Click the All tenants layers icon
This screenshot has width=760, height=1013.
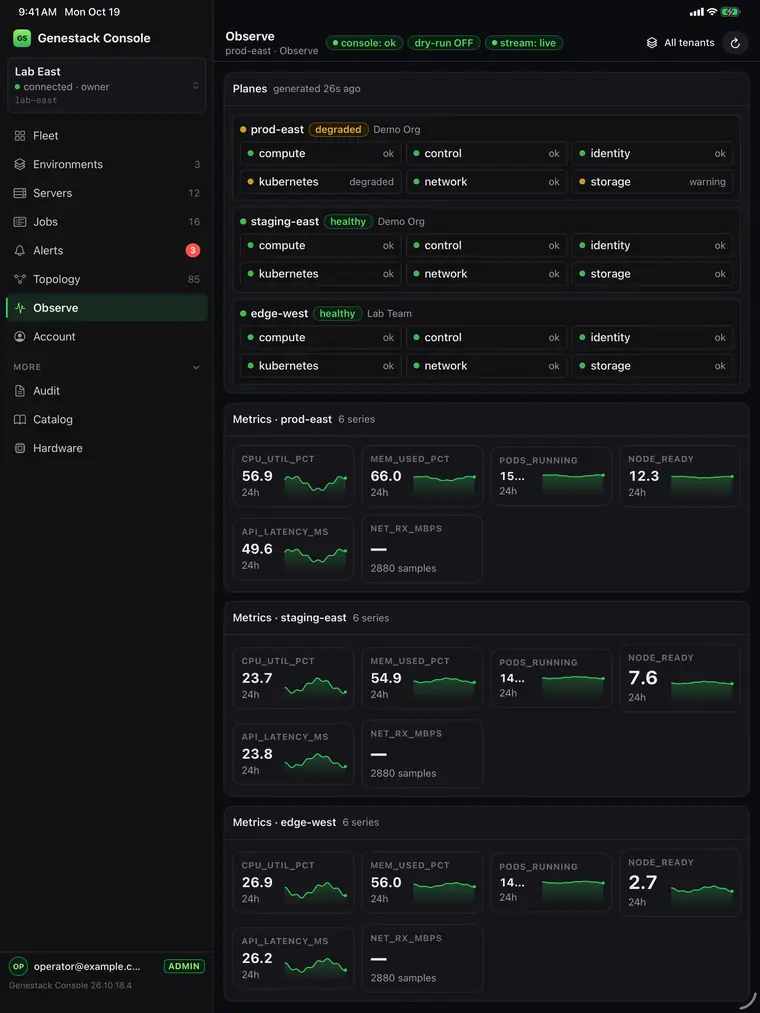coord(652,43)
